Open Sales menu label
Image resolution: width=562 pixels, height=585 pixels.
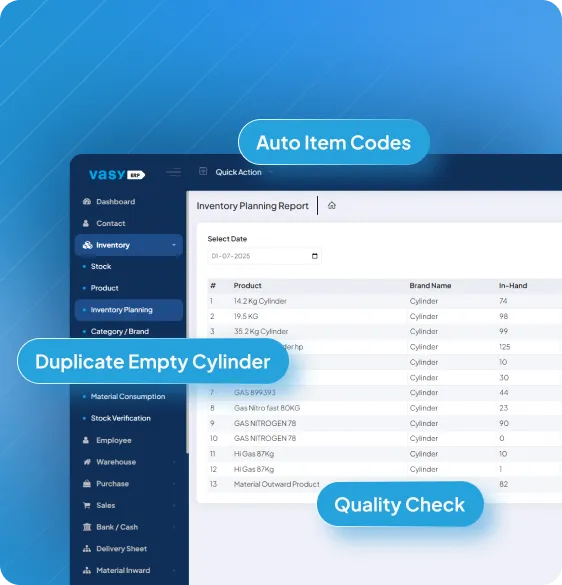pos(106,505)
